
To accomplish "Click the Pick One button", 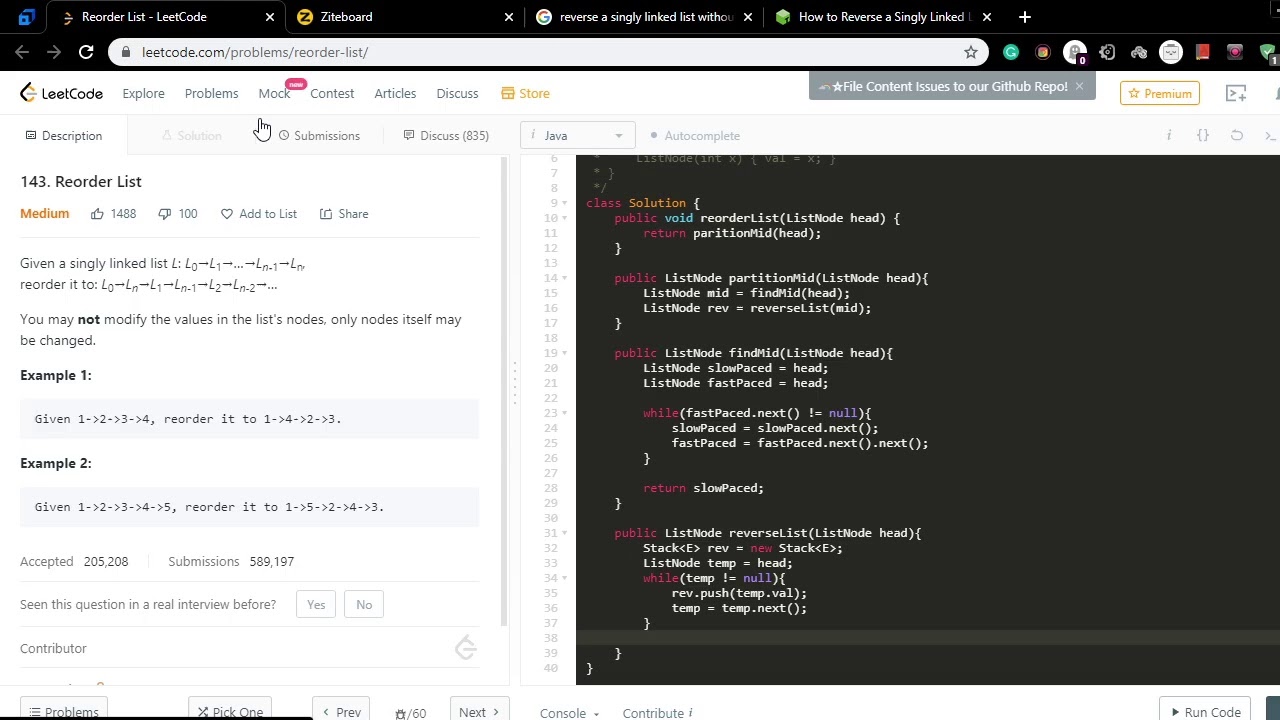I will [x=230, y=712].
